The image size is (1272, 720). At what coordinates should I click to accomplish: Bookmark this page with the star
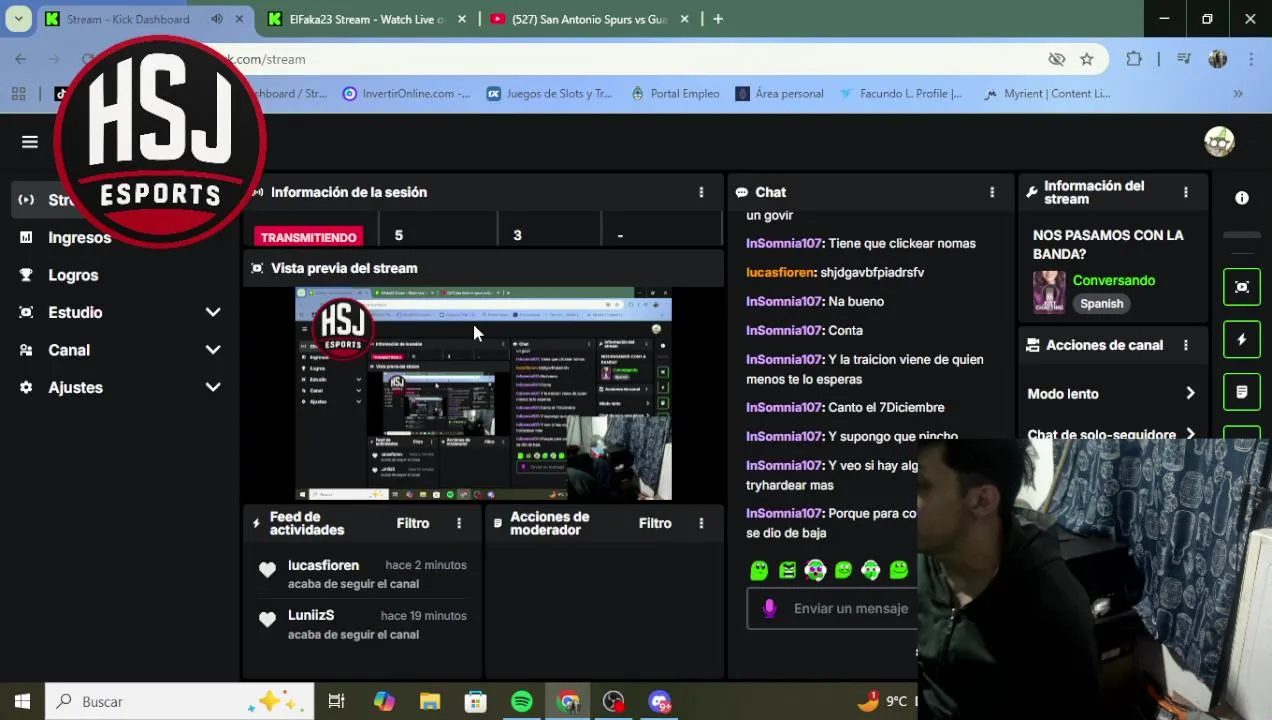click(1087, 59)
